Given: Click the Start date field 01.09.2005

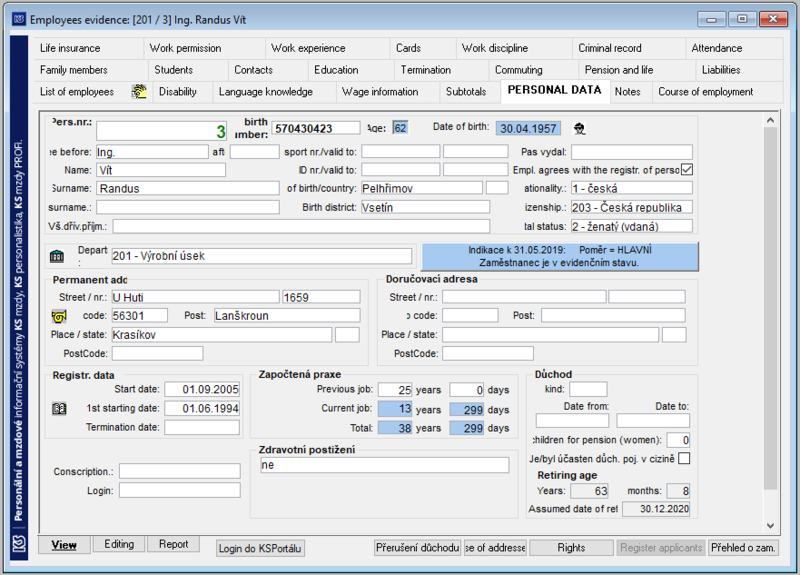Looking at the screenshot, I should click(x=202, y=390).
